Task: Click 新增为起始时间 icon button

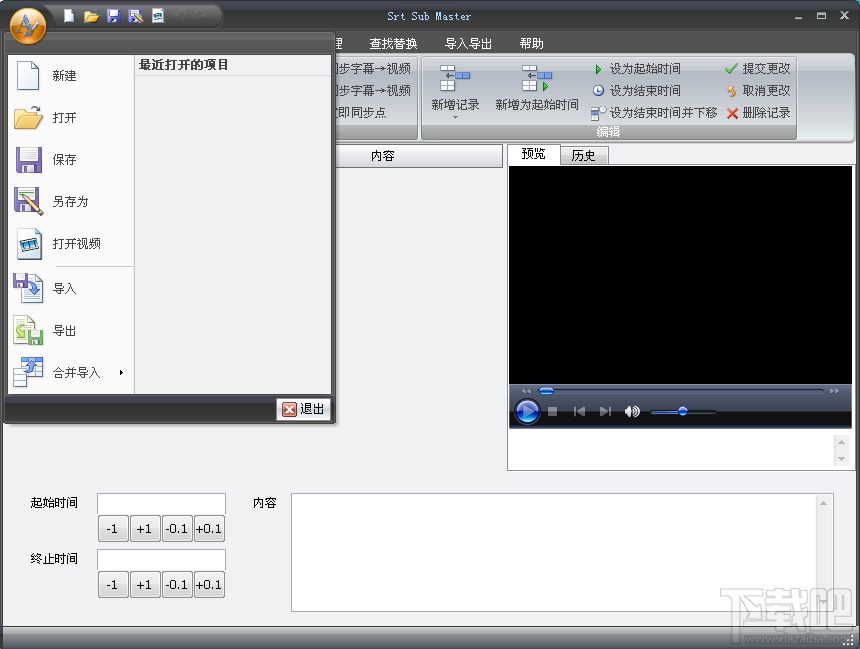Action: click(x=536, y=88)
